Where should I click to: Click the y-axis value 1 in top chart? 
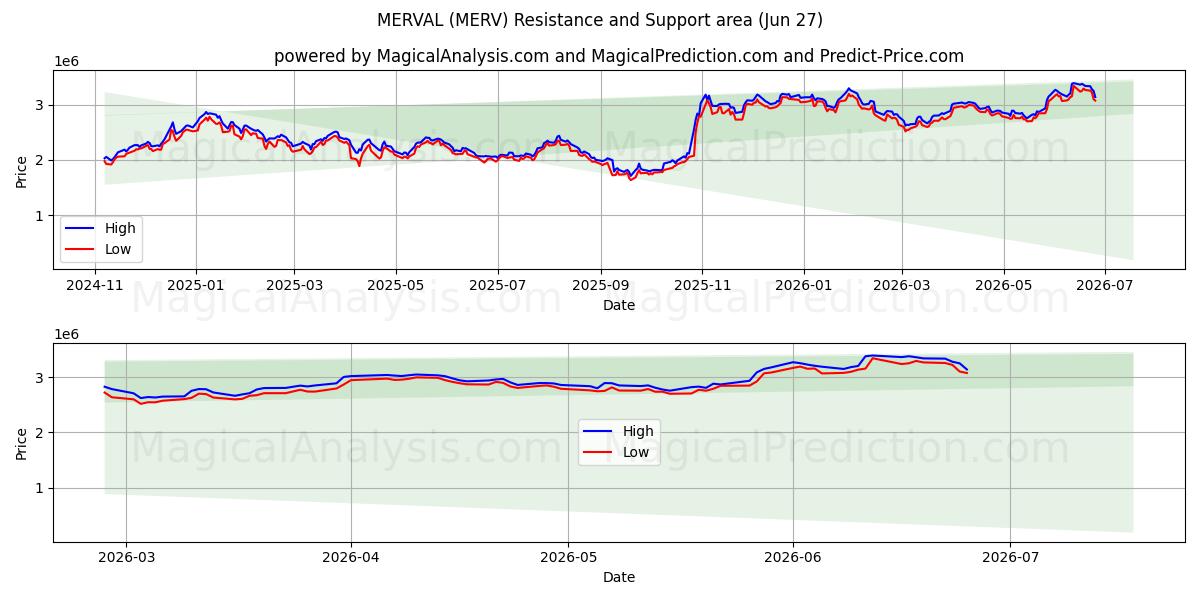tap(41, 216)
